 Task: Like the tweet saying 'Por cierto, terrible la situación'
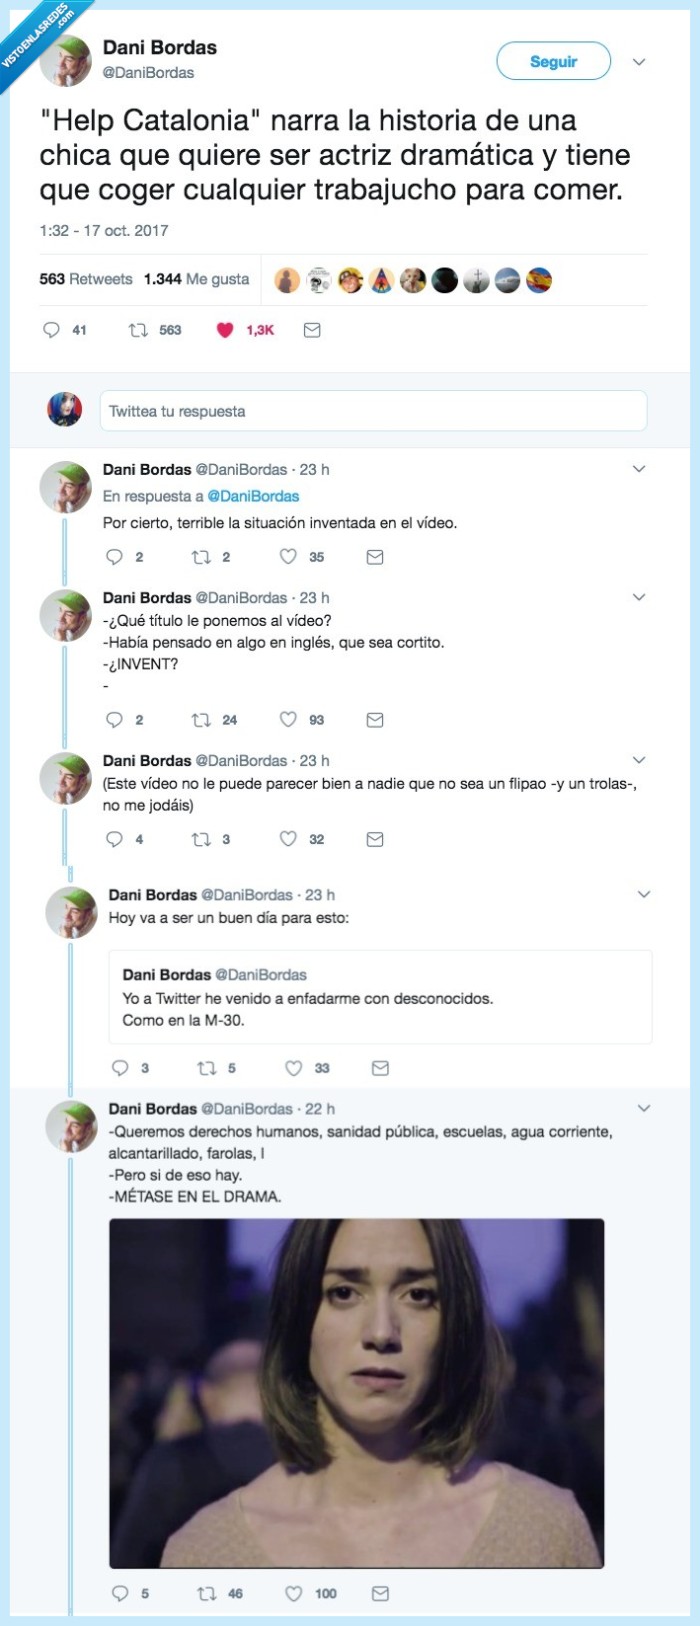[x=290, y=557]
